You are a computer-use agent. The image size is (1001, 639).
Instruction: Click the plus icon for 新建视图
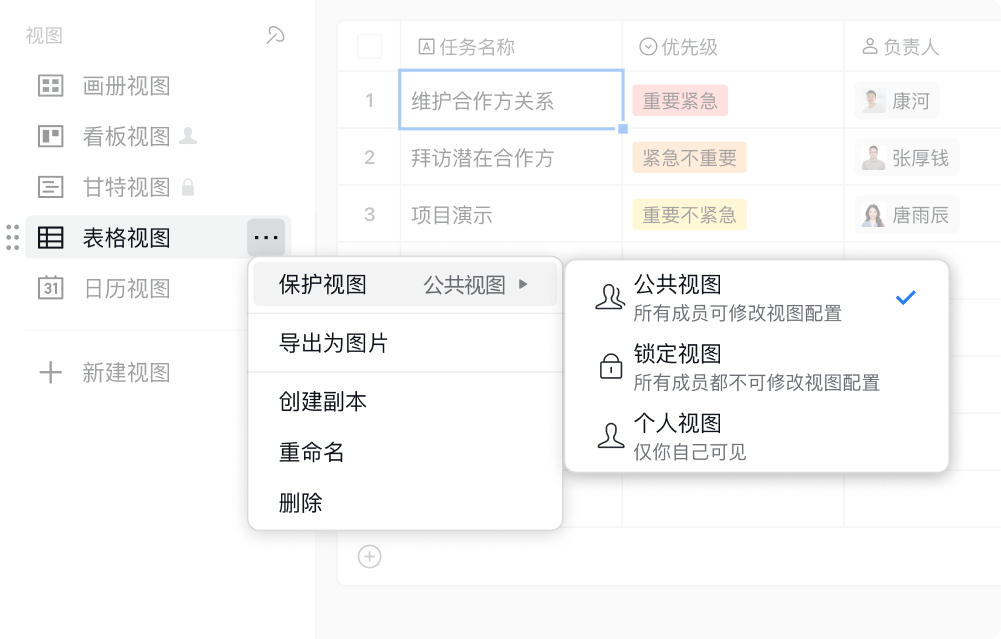point(50,372)
